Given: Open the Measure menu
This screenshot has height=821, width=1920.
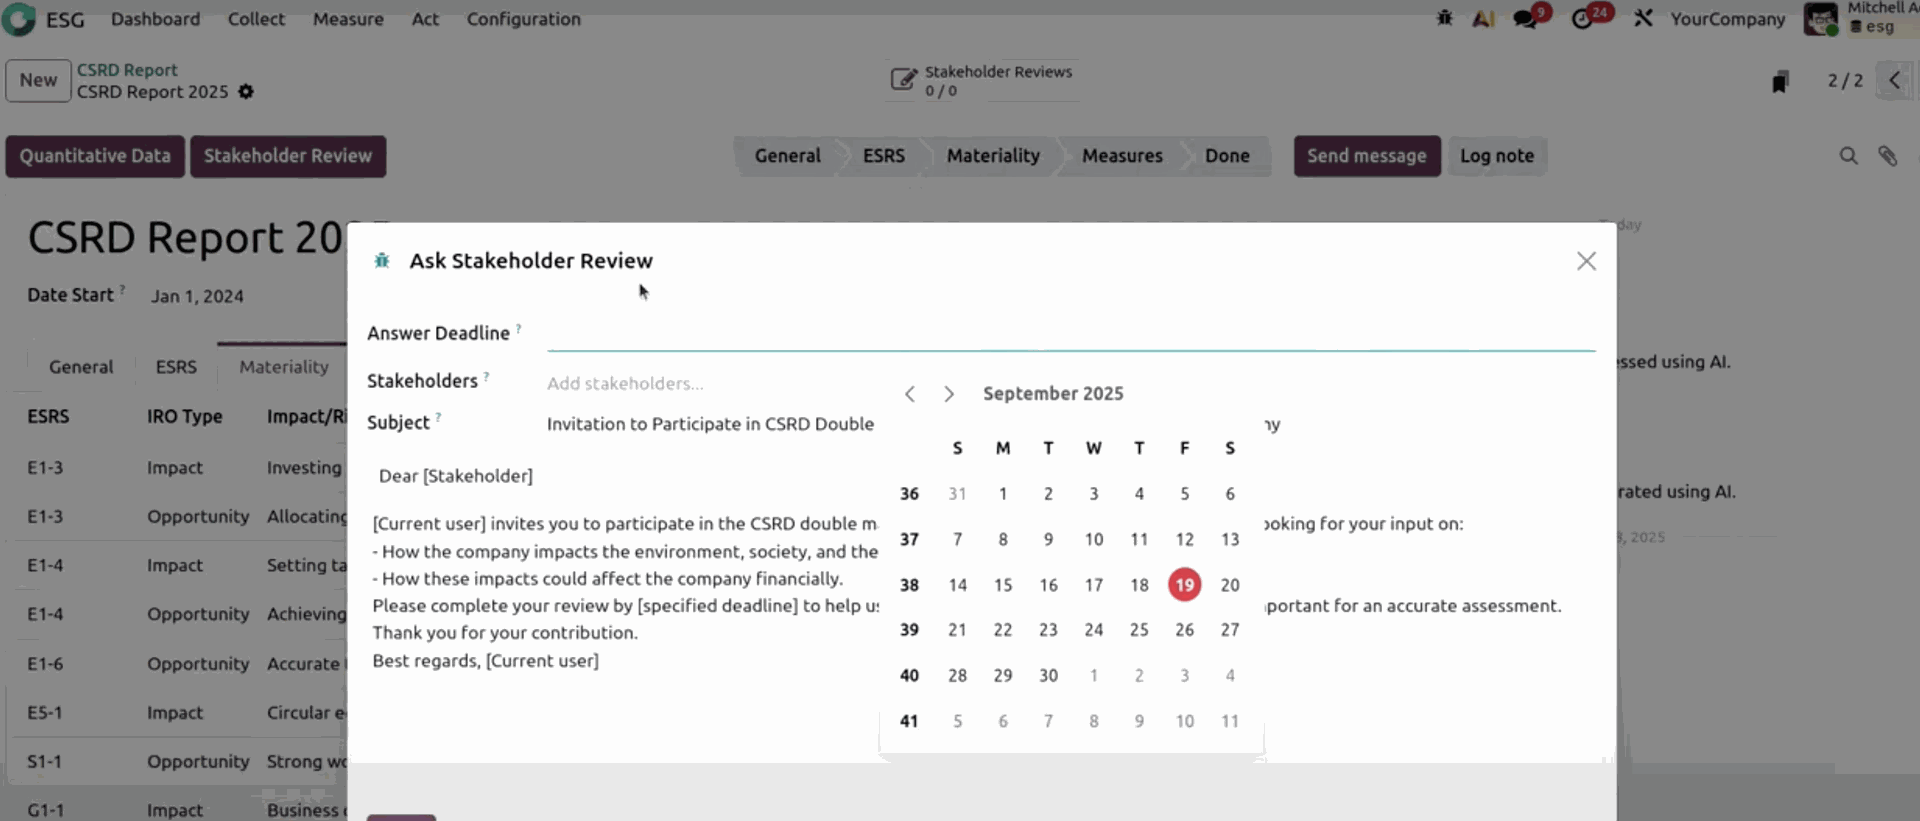Looking at the screenshot, I should point(348,19).
